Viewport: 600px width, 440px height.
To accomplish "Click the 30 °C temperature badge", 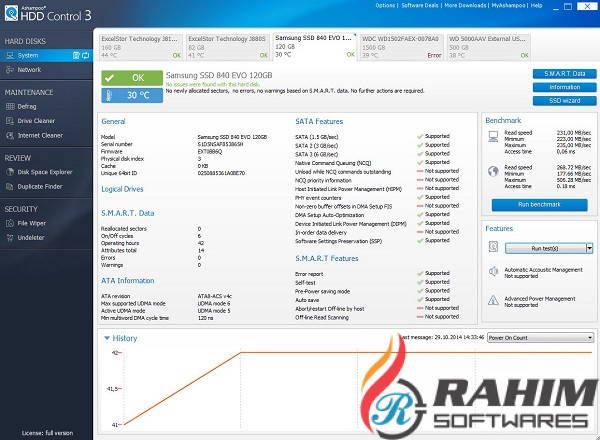I will (132, 95).
